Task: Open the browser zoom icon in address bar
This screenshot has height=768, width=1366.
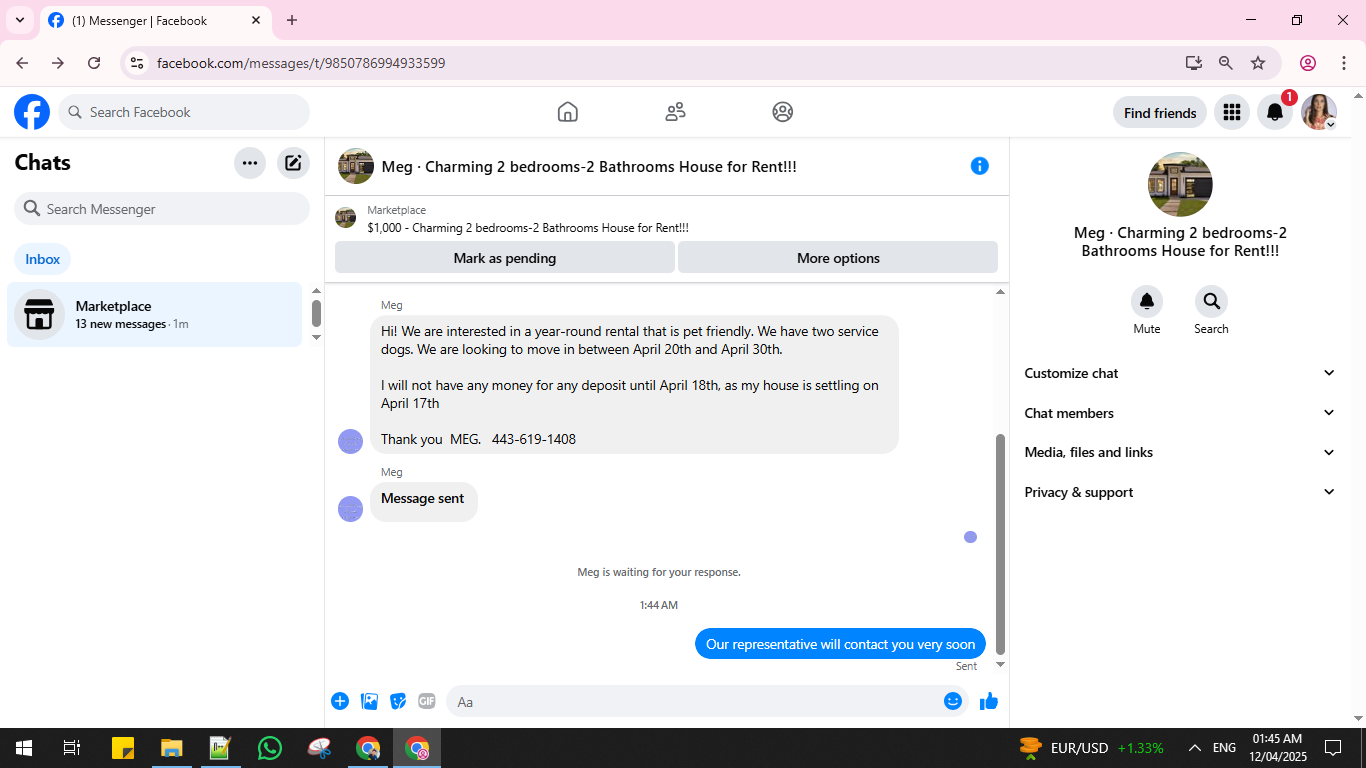Action: [x=1226, y=63]
